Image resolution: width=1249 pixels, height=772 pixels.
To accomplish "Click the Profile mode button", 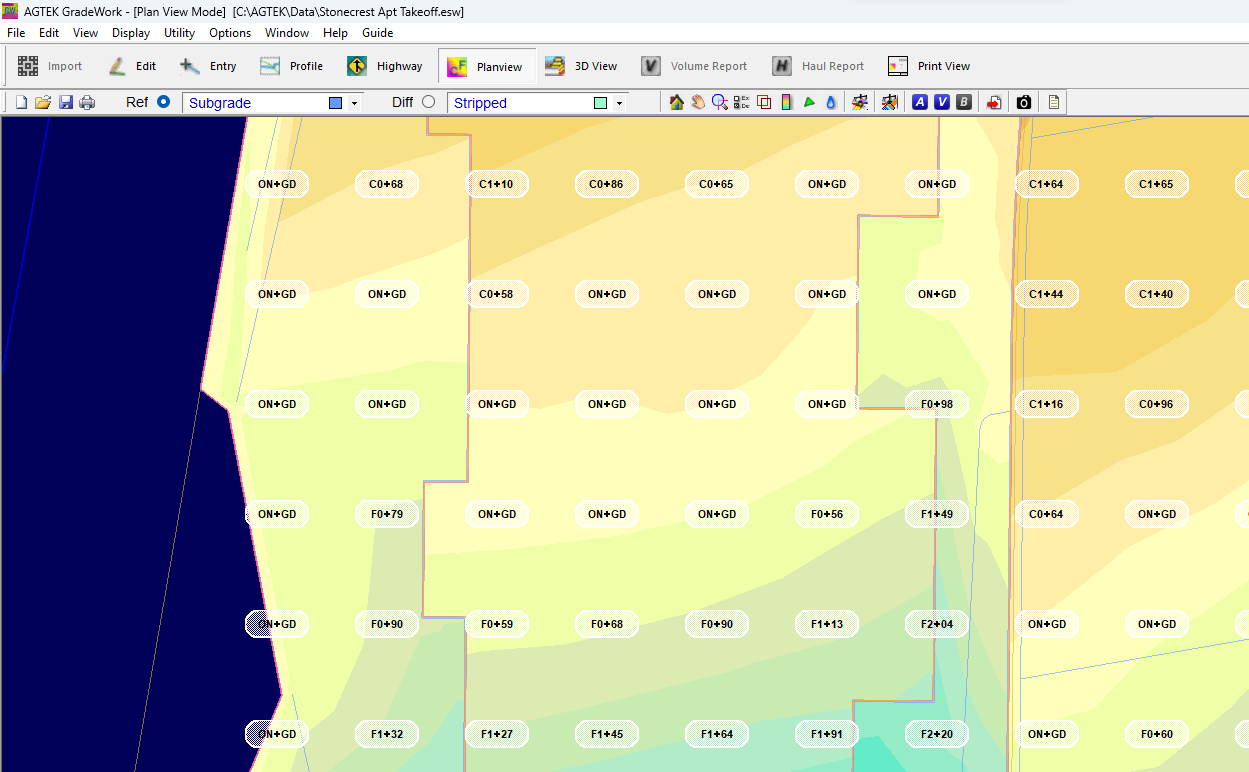I will 291,66.
